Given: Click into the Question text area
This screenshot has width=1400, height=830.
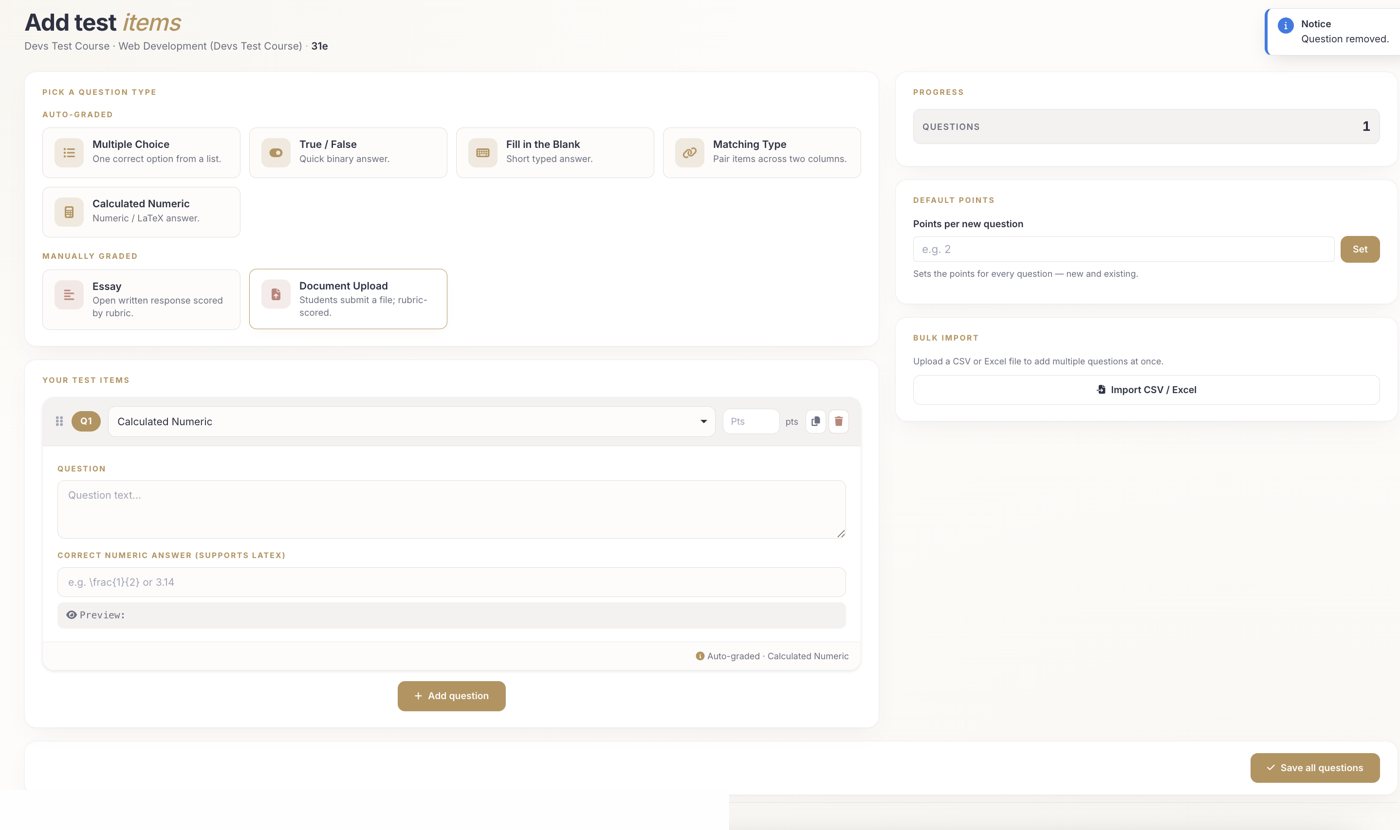Looking at the screenshot, I should coord(452,510).
